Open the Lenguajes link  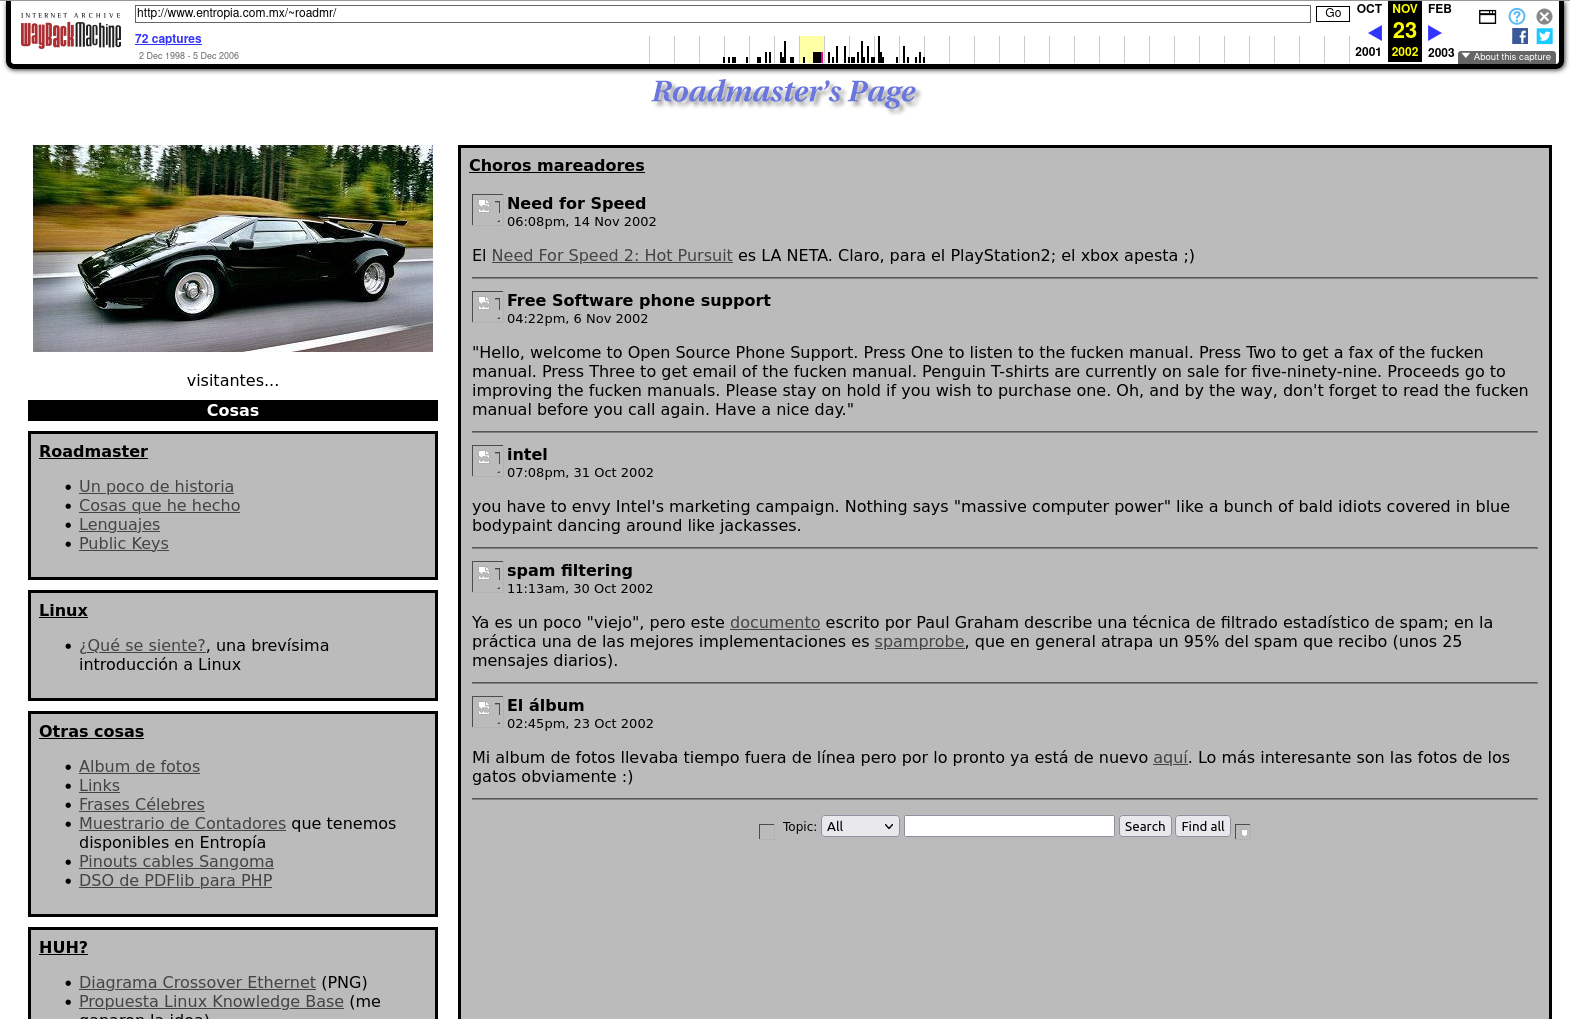click(119, 524)
